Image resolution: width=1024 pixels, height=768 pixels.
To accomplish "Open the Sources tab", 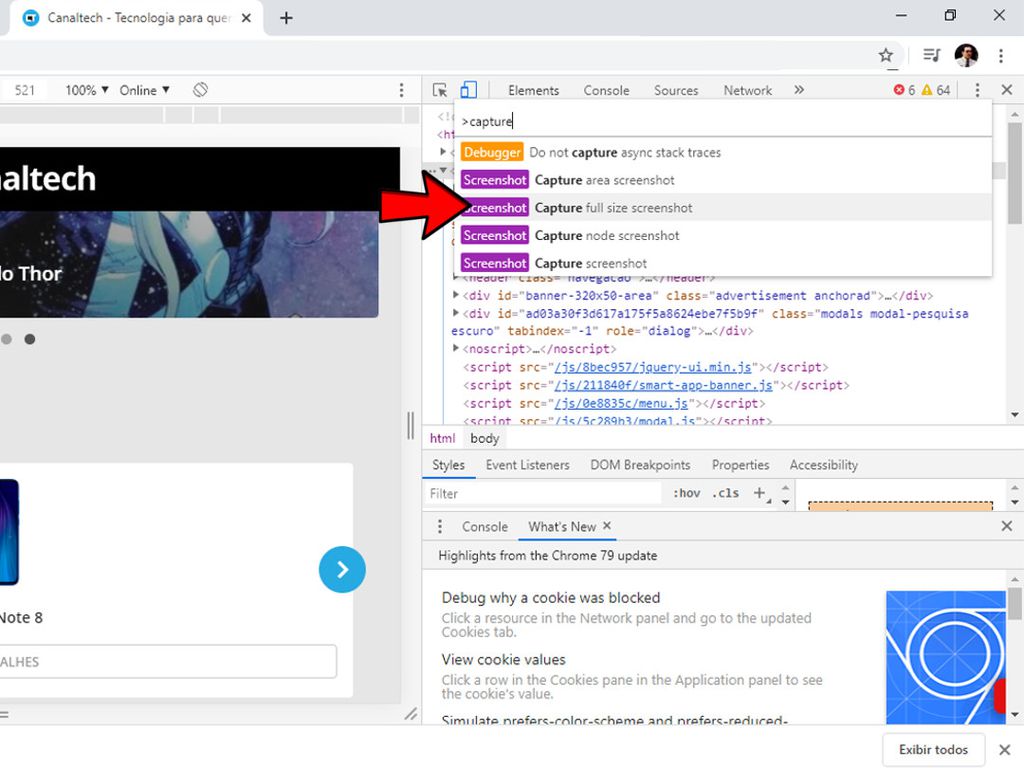I will (x=676, y=90).
